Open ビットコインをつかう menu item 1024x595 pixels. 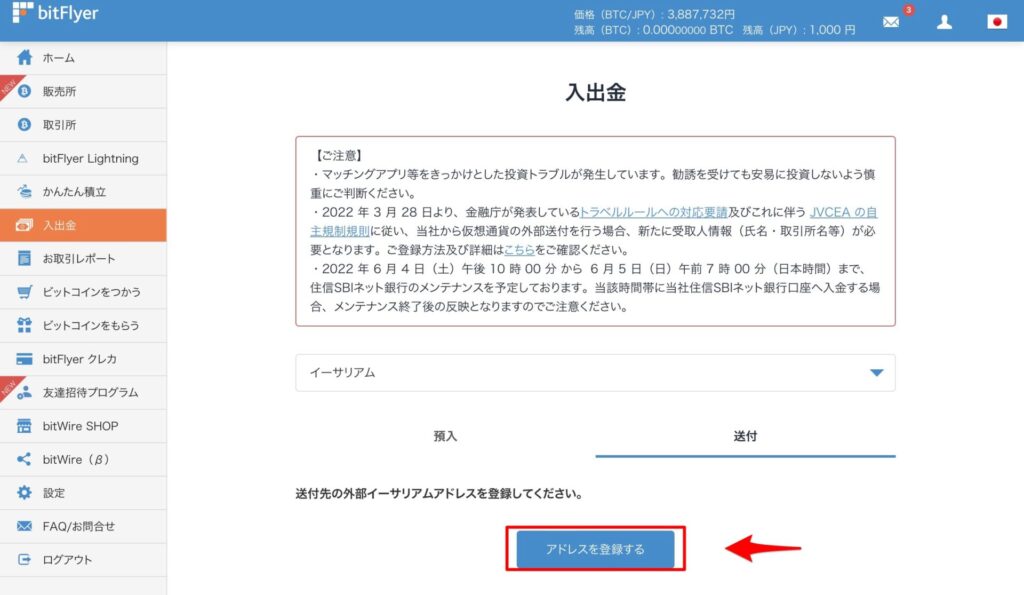coord(83,292)
